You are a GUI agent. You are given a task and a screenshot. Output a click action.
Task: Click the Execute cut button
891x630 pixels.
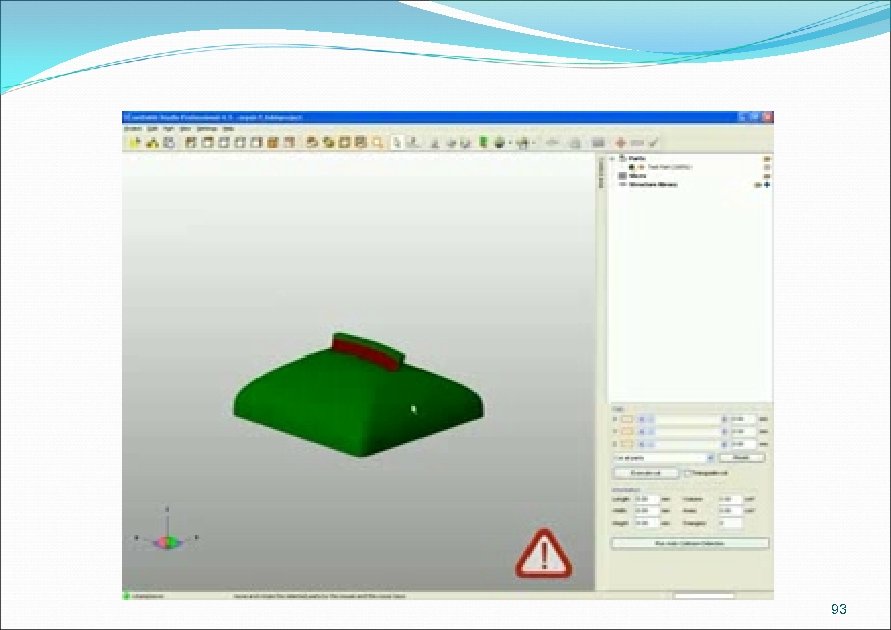[646, 473]
